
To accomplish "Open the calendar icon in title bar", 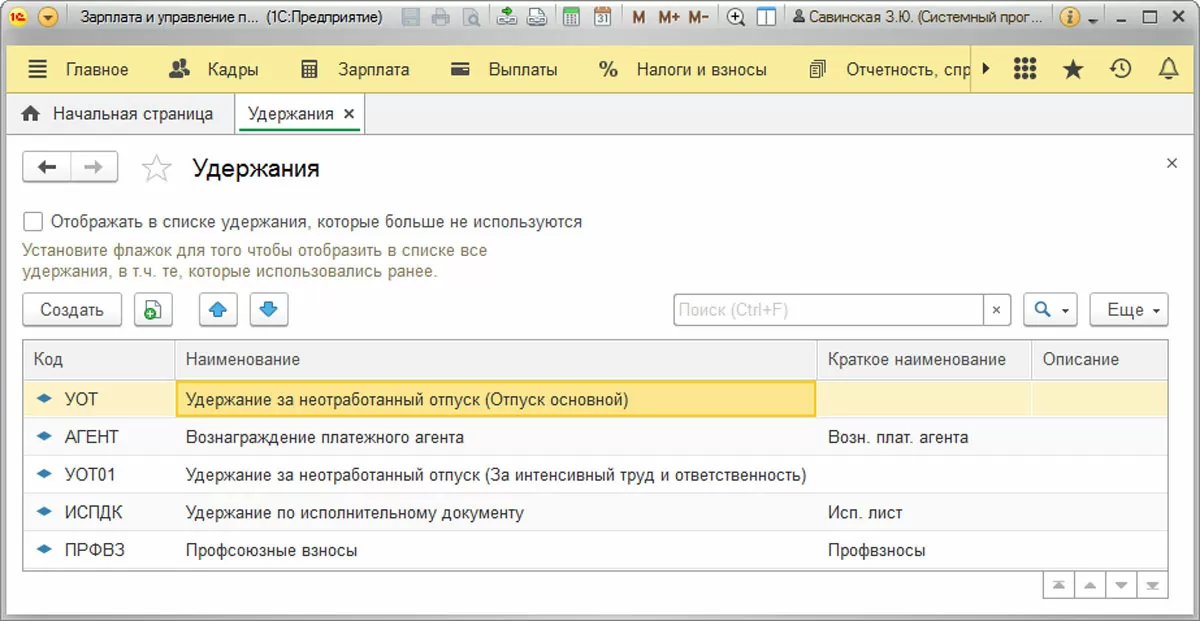I will (x=602, y=17).
